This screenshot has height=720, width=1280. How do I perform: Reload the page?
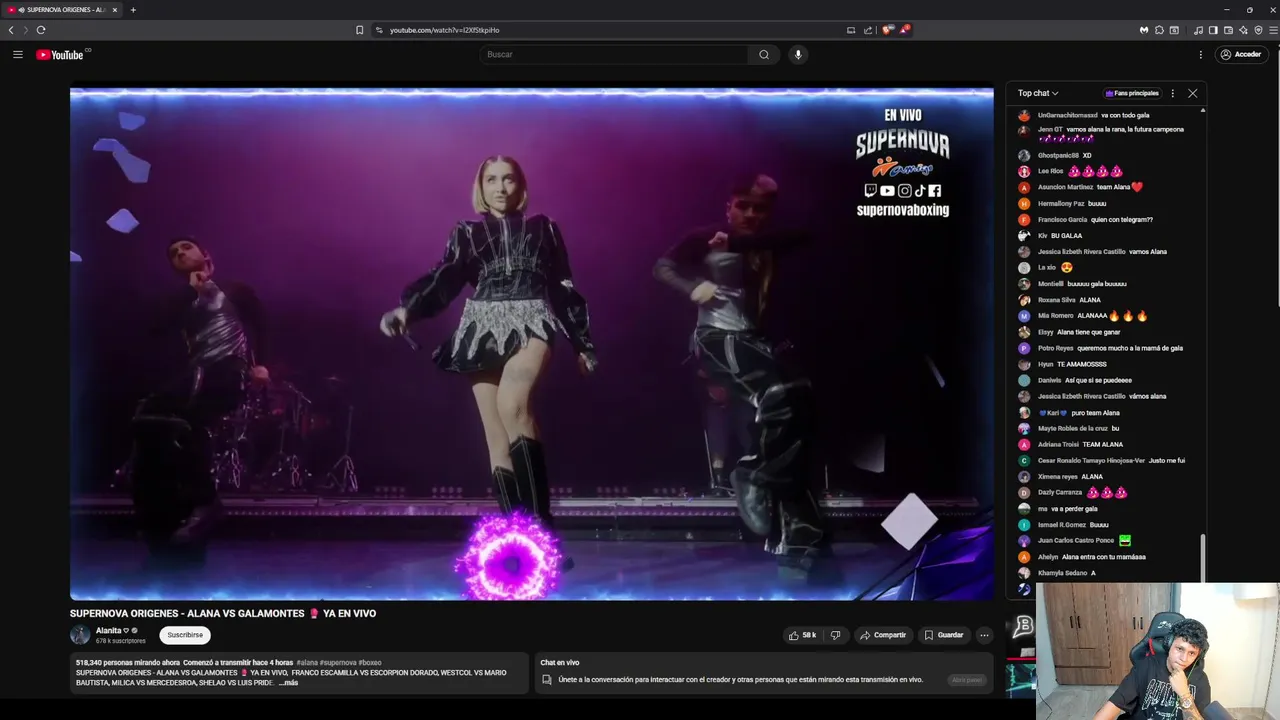41,30
